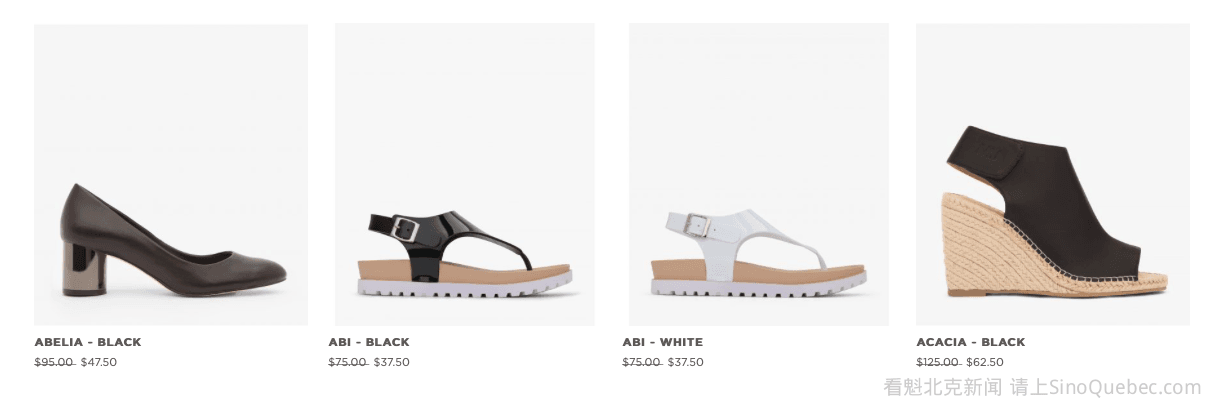Click the crossed-out $75.00 under Abi - White
The image size is (1208, 404).
coord(642,362)
